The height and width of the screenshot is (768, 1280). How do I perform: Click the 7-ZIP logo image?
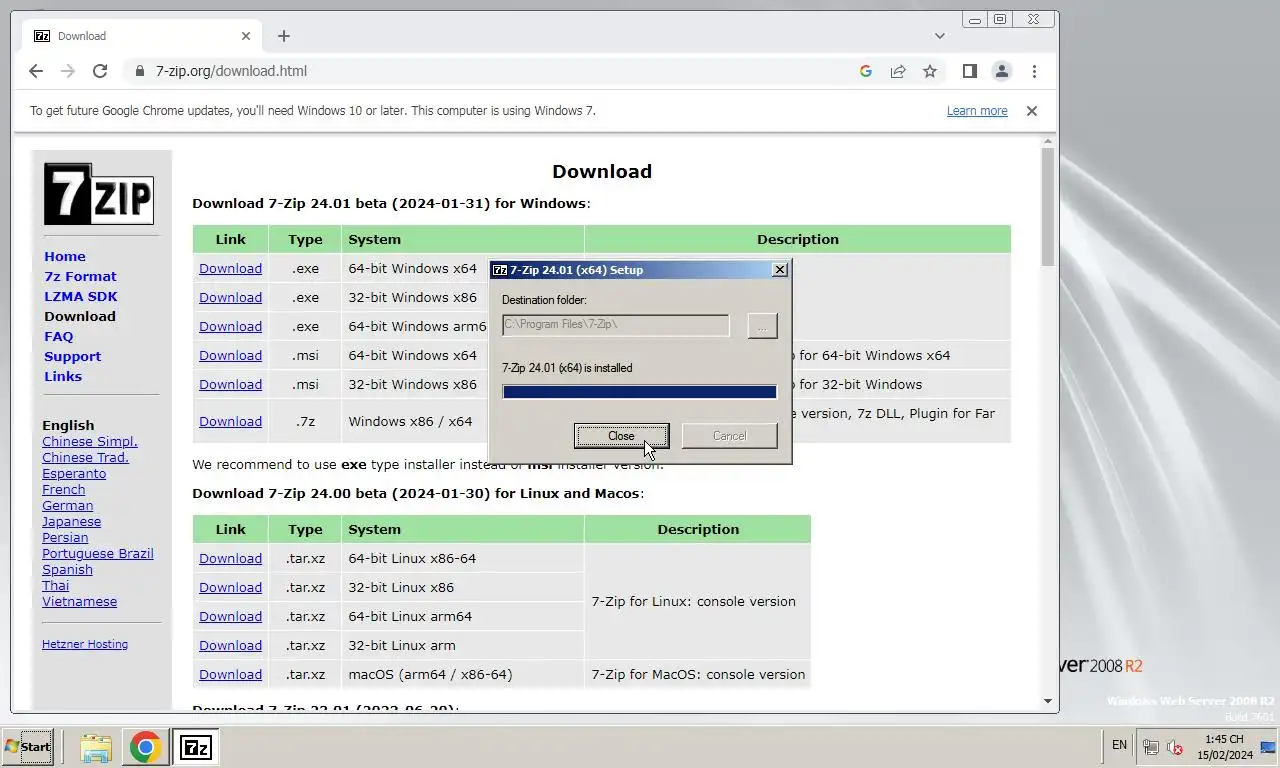pyautogui.click(x=98, y=194)
